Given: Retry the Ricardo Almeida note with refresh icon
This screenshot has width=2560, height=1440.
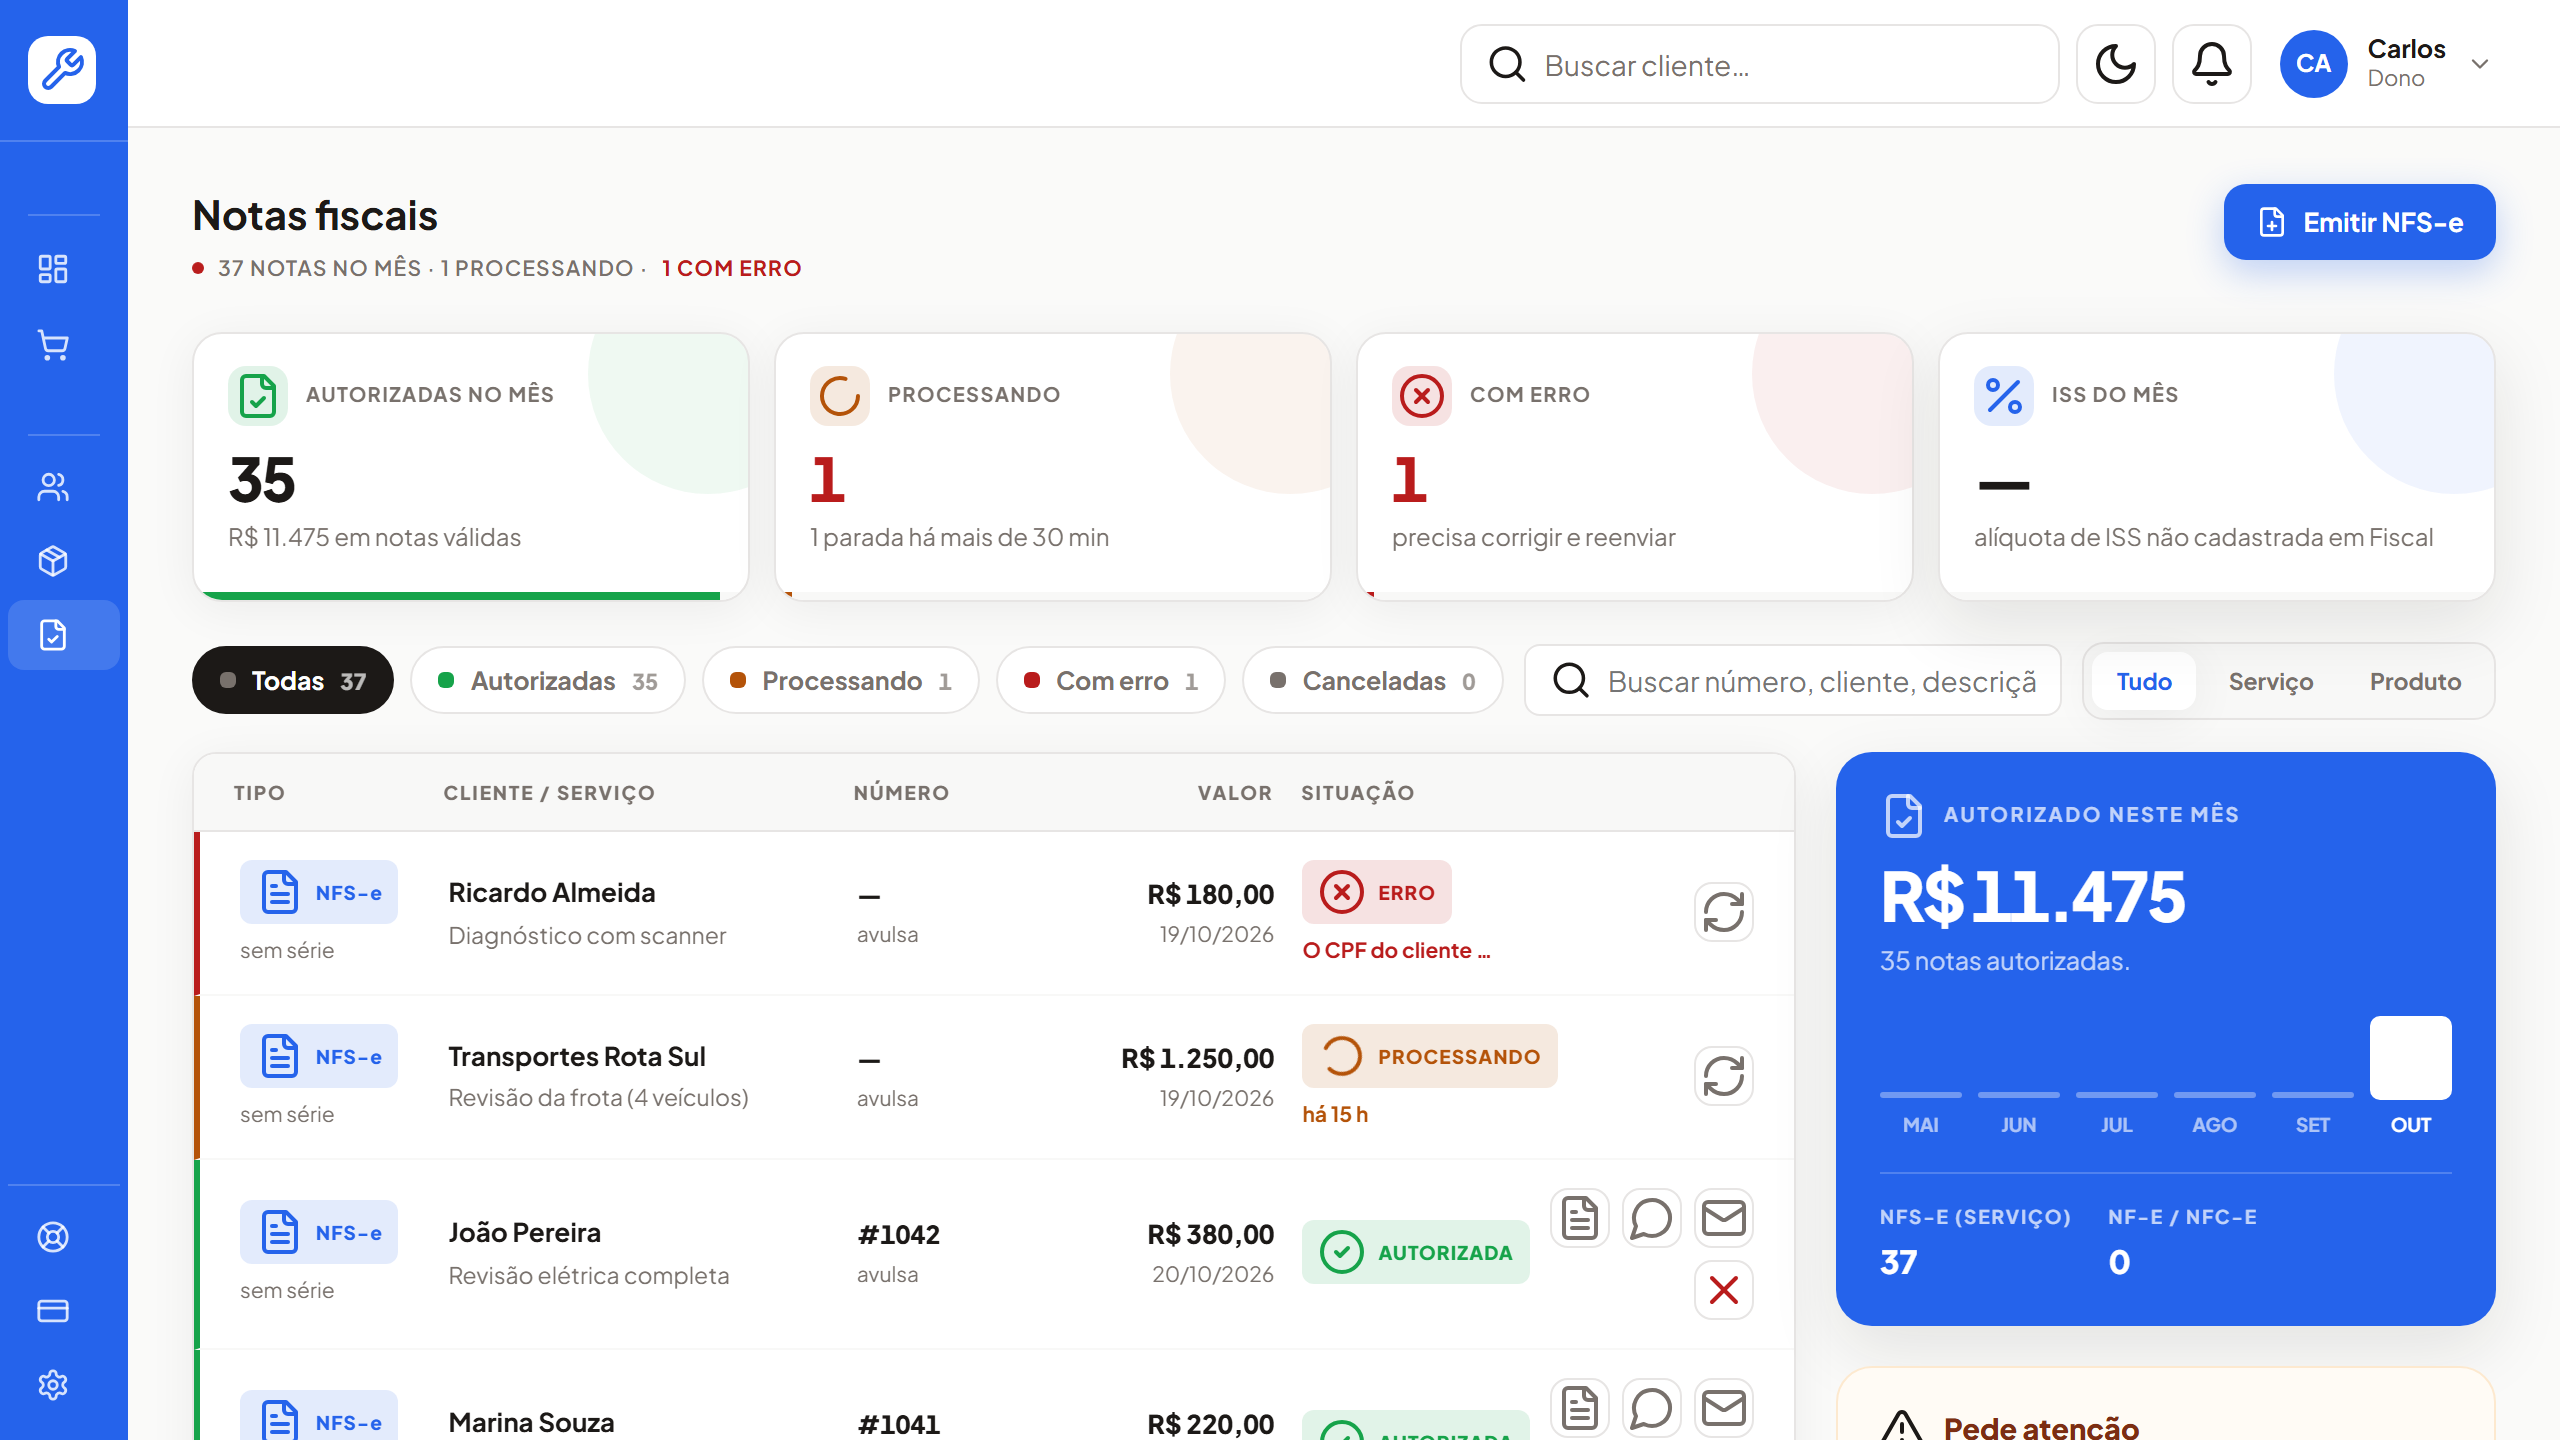Looking at the screenshot, I should point(1724,912).
